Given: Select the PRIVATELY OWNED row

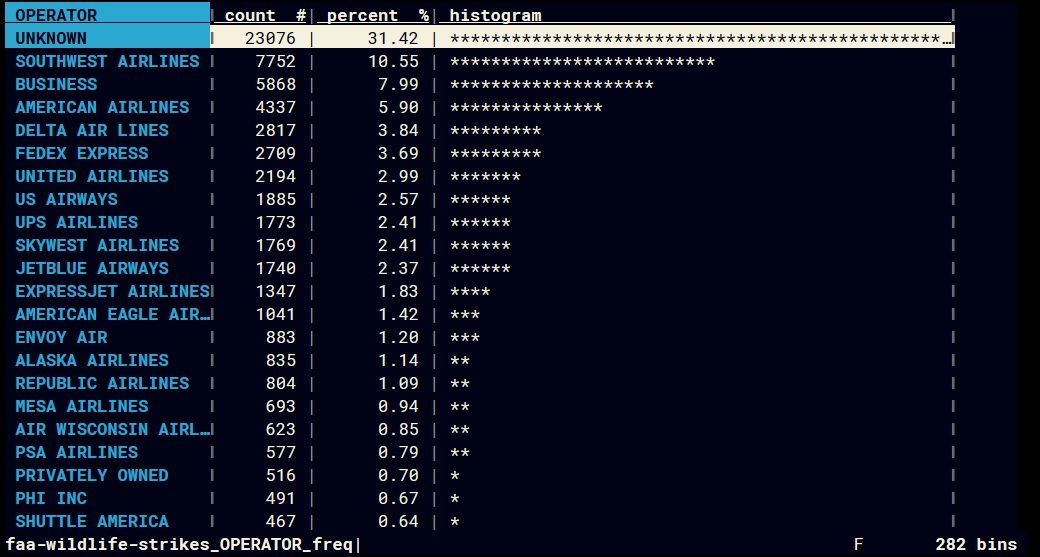Looking at the screenshot, I should [x=480, y=475].
